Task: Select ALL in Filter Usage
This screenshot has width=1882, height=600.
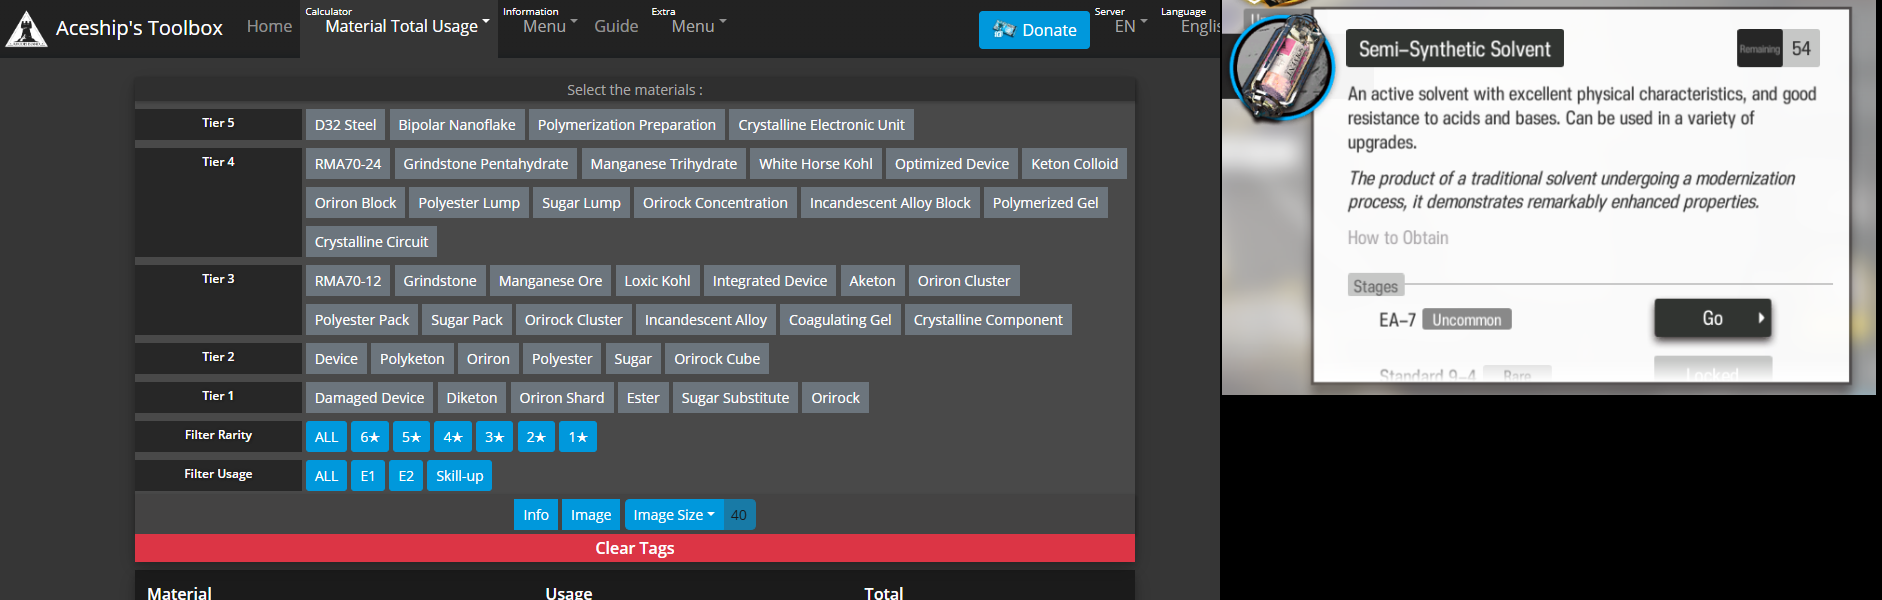Action: coord(327,476)
